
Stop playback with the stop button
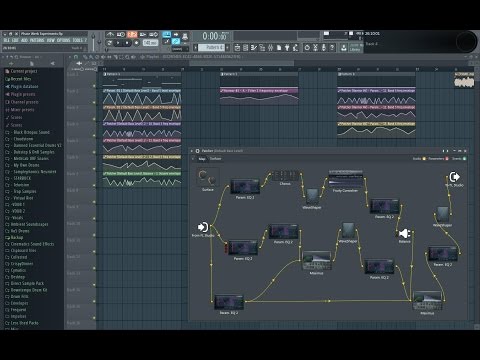[x=127, y=43]
